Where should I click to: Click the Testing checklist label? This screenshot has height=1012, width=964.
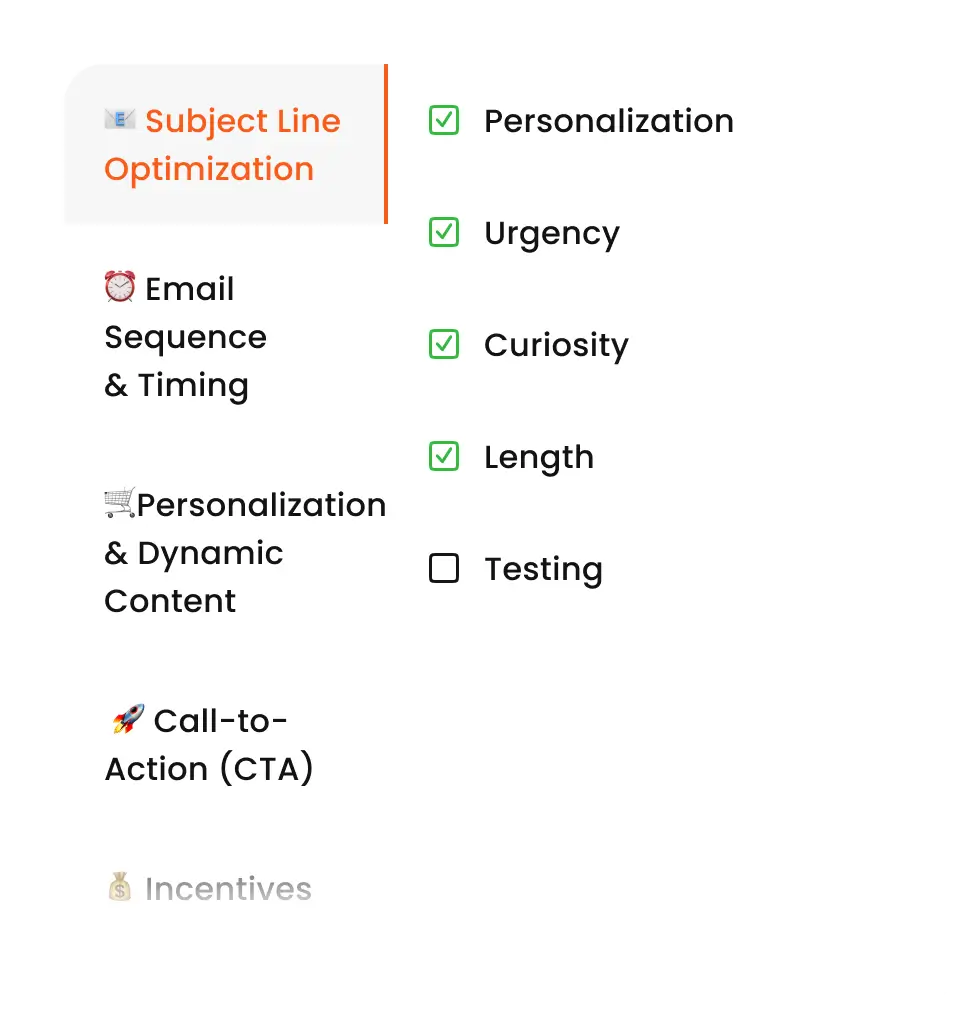pos(543,569)
